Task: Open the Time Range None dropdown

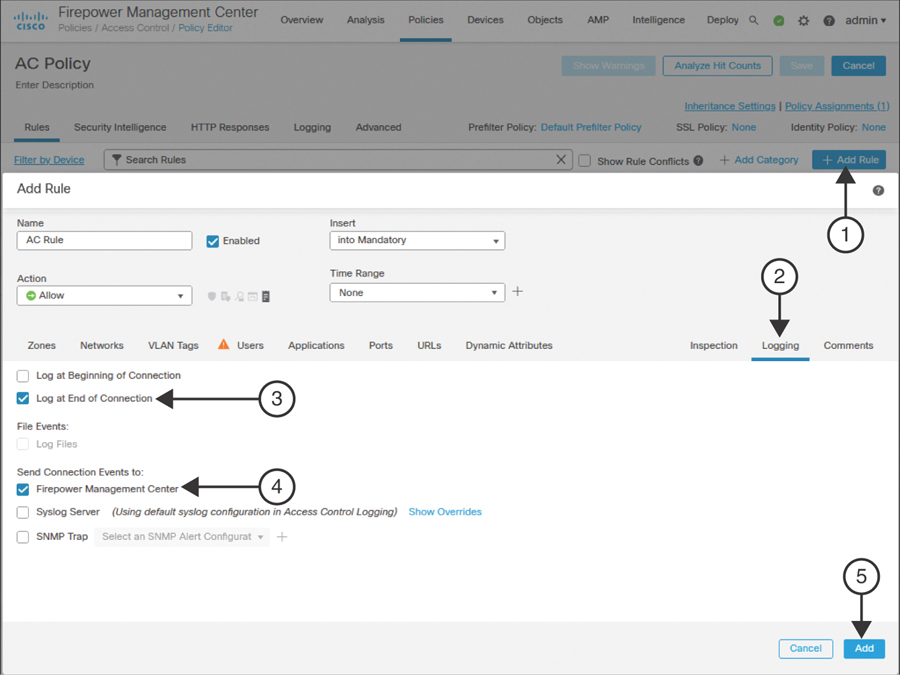Action: click(x=417, y=293)
